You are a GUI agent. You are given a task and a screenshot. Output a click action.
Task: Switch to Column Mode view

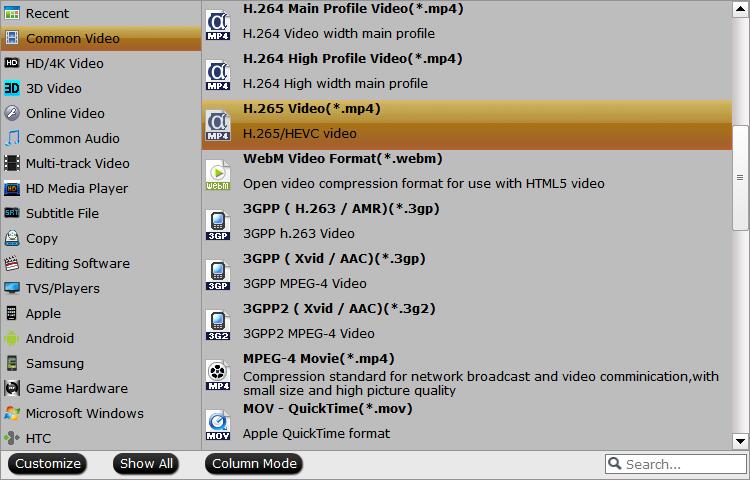pos(255,464)
